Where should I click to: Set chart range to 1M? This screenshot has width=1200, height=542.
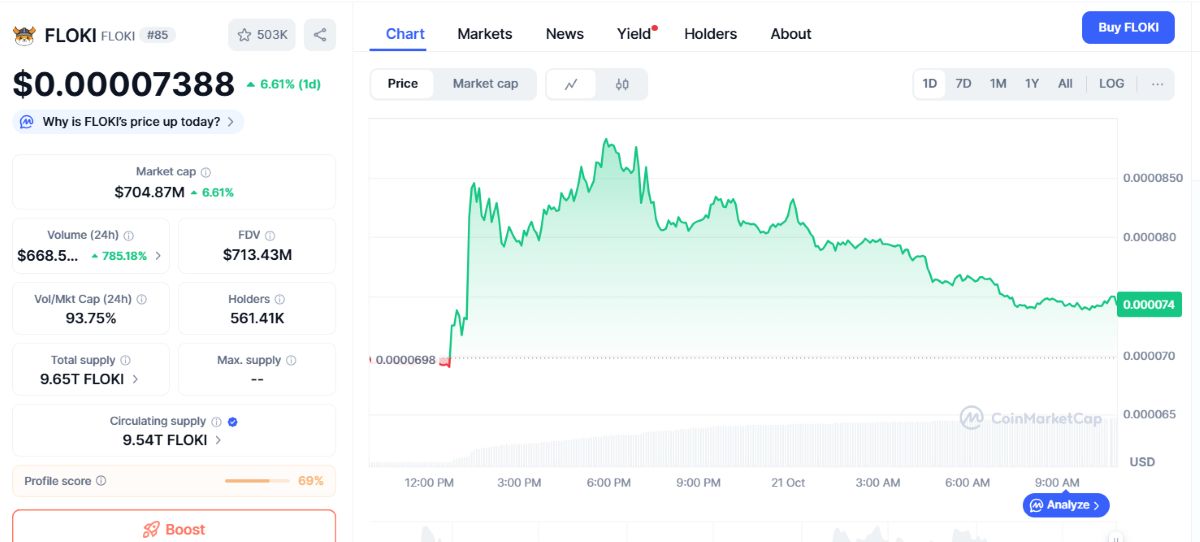(x=998, y=84)
